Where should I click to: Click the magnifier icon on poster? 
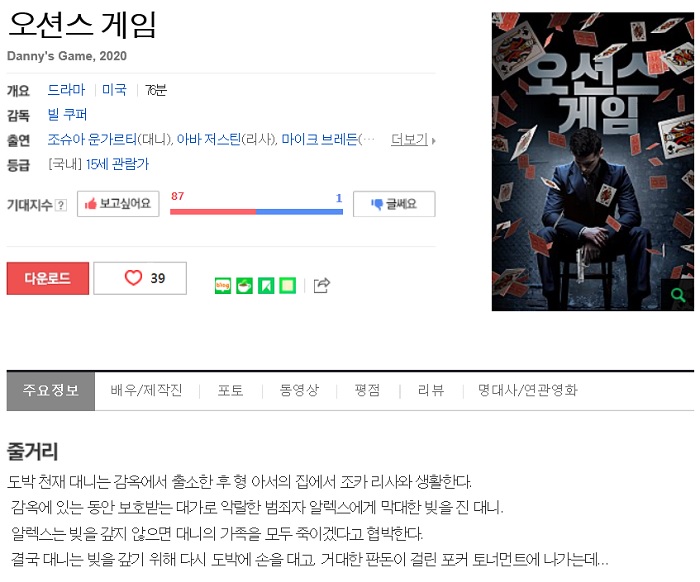678,295
